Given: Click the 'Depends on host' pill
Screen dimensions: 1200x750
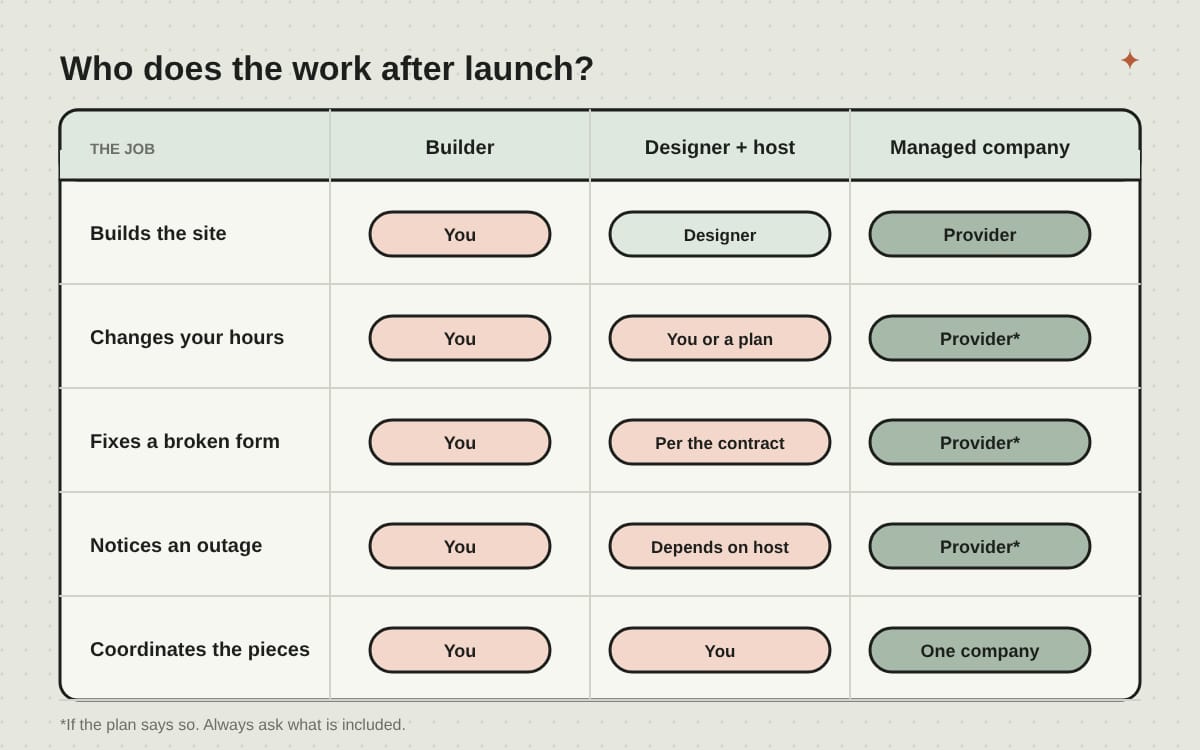Looking at the screenshot, I should pyautogui.click(x=720, y=546).
